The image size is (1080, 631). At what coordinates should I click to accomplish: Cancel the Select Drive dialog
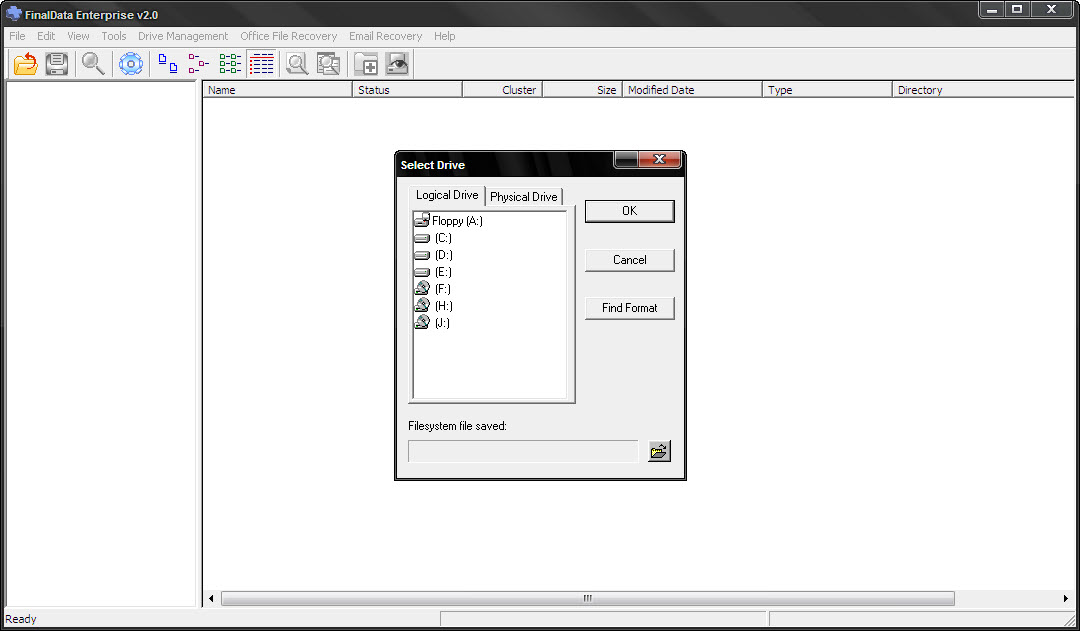630,260
